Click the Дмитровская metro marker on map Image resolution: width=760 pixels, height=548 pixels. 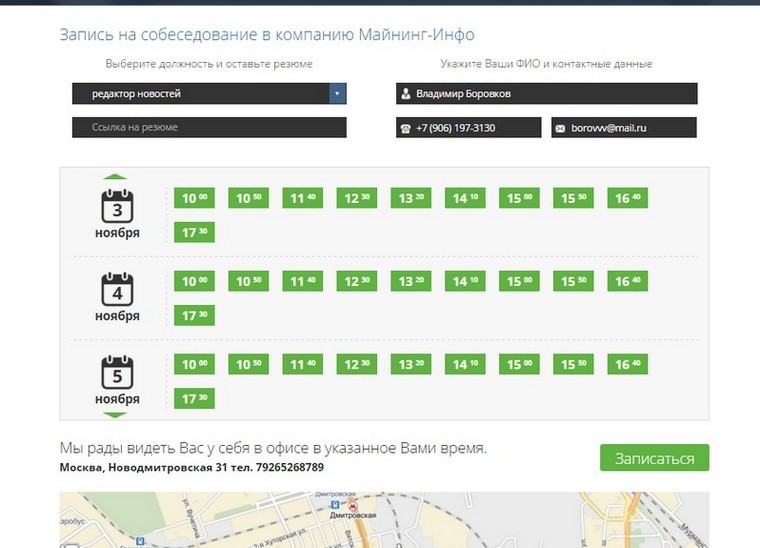pos(353,506)
